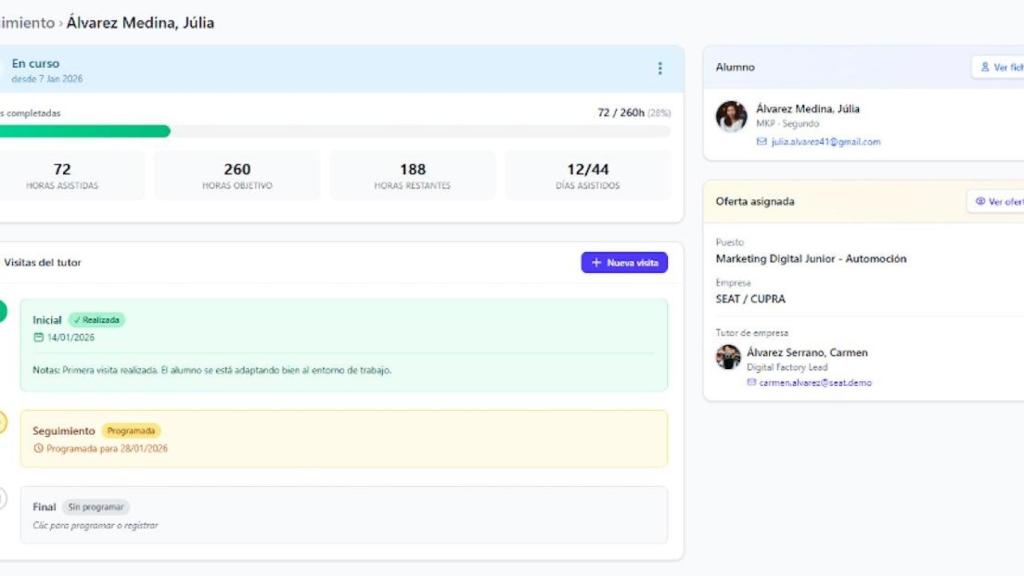Open julia.alvarez41@gmail.com email link
Screen dimensions: 1024x576
point(825,142)
